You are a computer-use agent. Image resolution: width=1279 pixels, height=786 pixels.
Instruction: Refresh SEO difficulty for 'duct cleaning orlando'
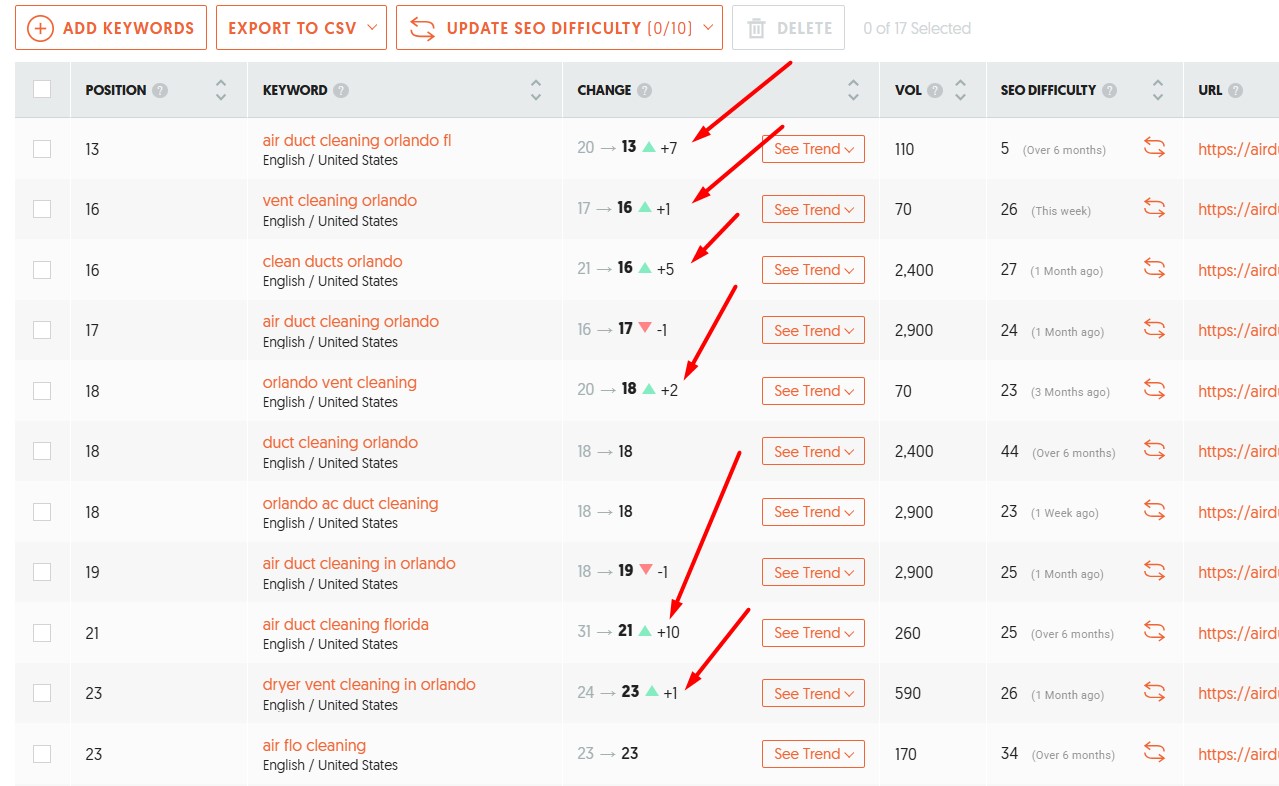tap(1154, 451)
